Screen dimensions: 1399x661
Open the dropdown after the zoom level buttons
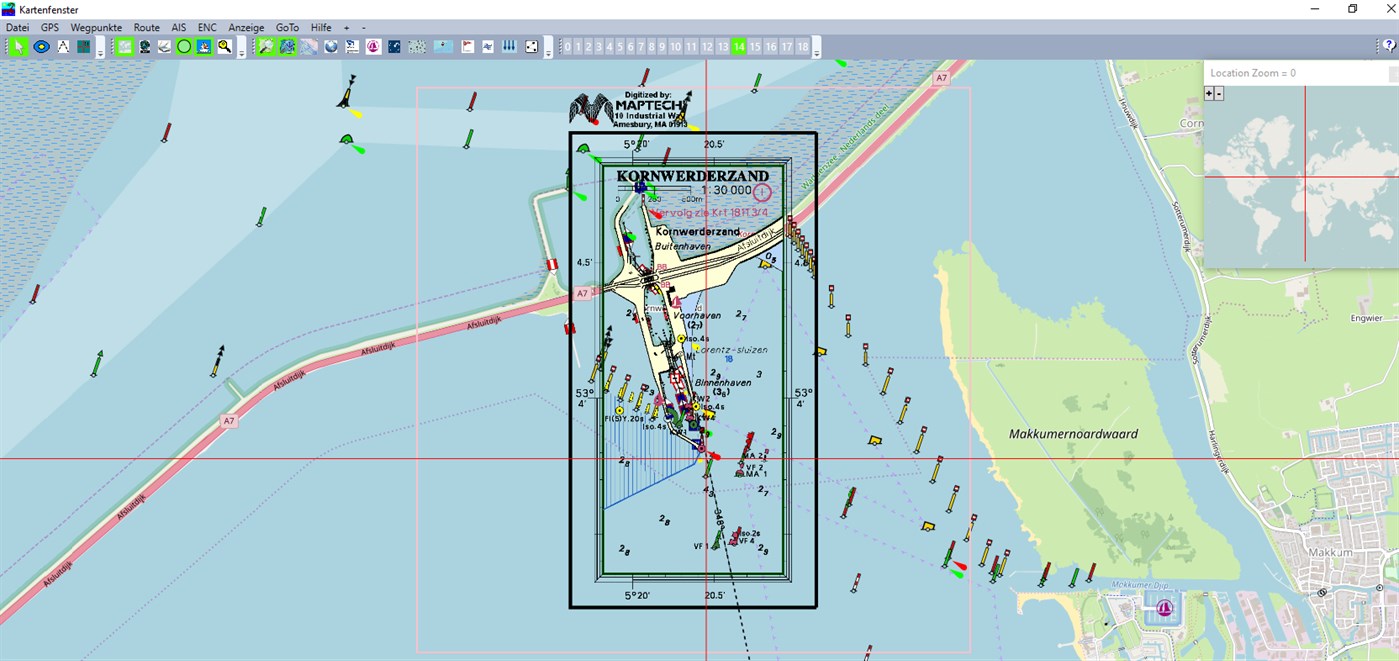click(817, 51)
